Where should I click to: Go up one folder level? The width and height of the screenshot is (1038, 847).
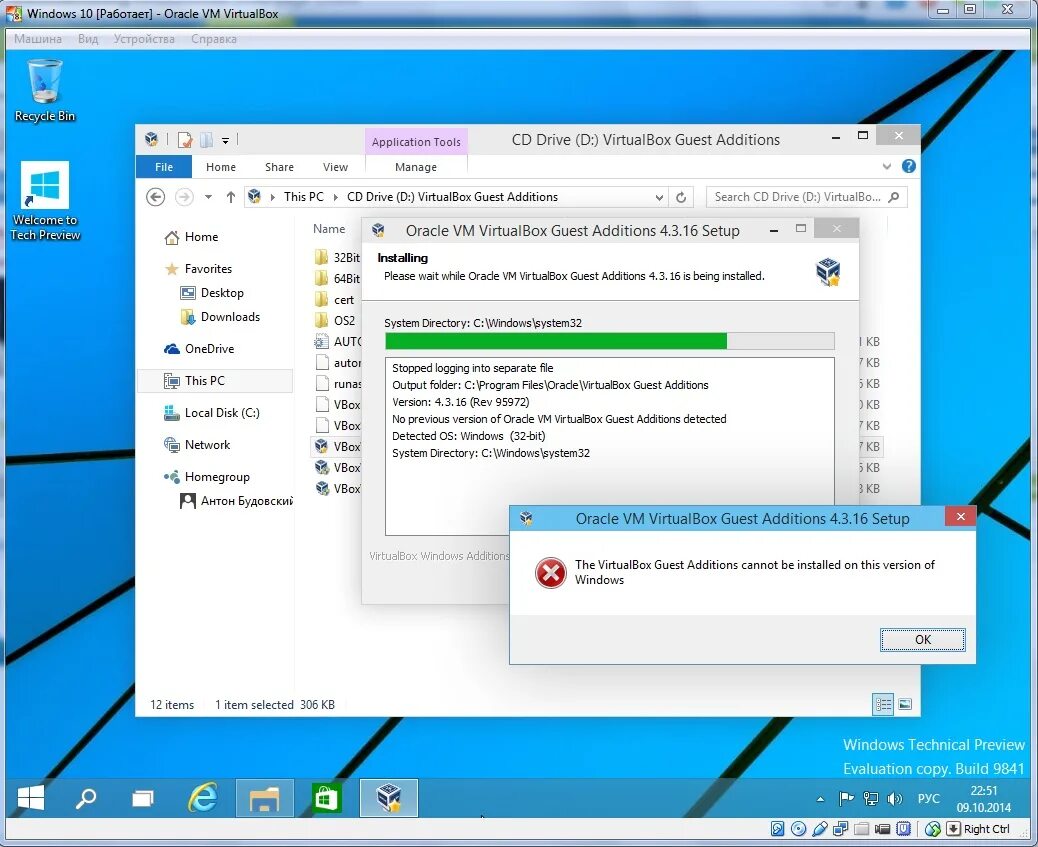pyautogui.click(x=230, y=197)
